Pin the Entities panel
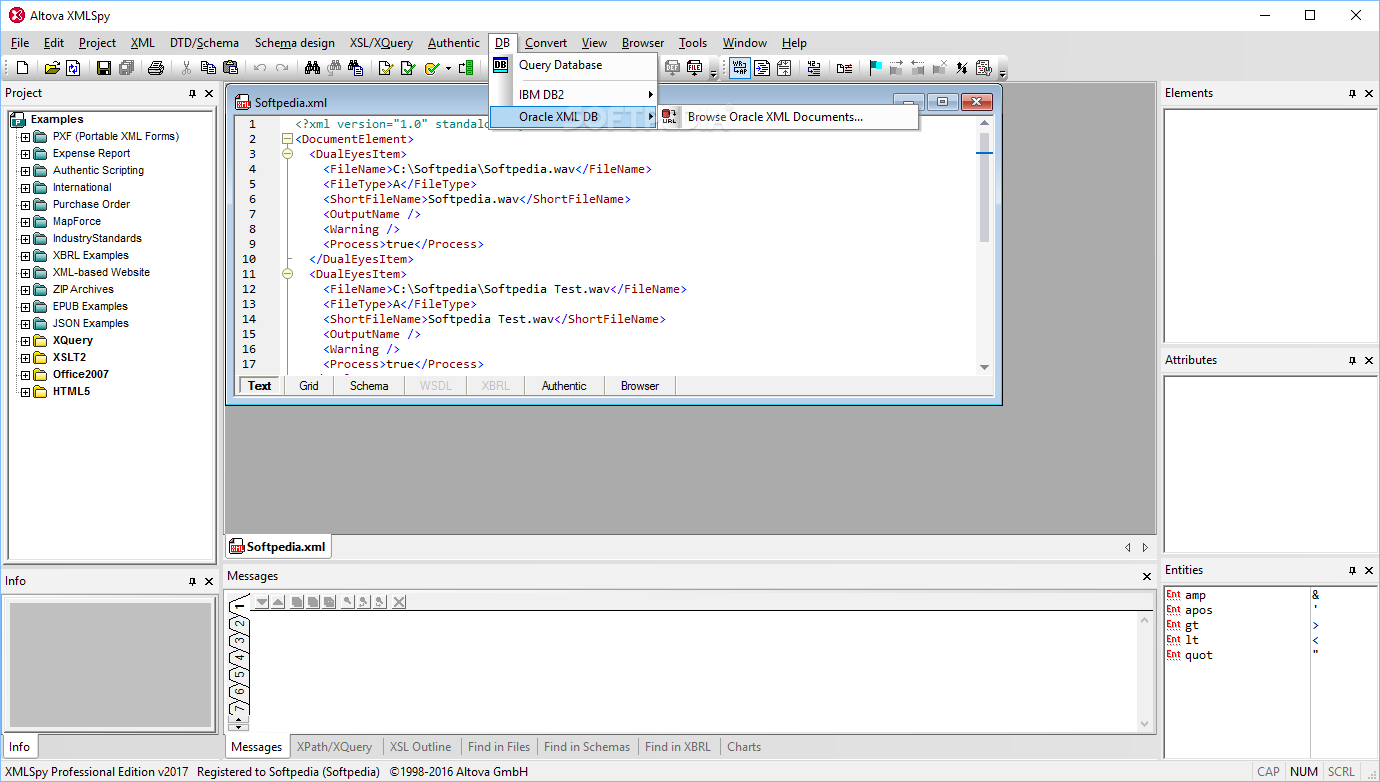 (x=1352, y=570)
